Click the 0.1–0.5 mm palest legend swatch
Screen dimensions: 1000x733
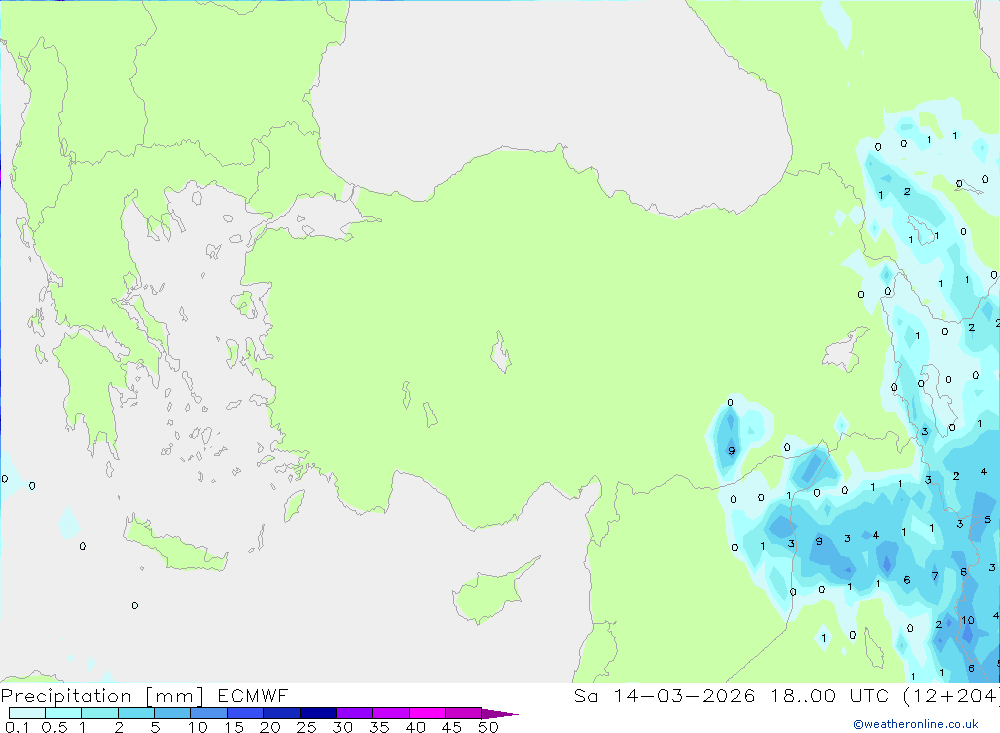click(x=27, y=713)
